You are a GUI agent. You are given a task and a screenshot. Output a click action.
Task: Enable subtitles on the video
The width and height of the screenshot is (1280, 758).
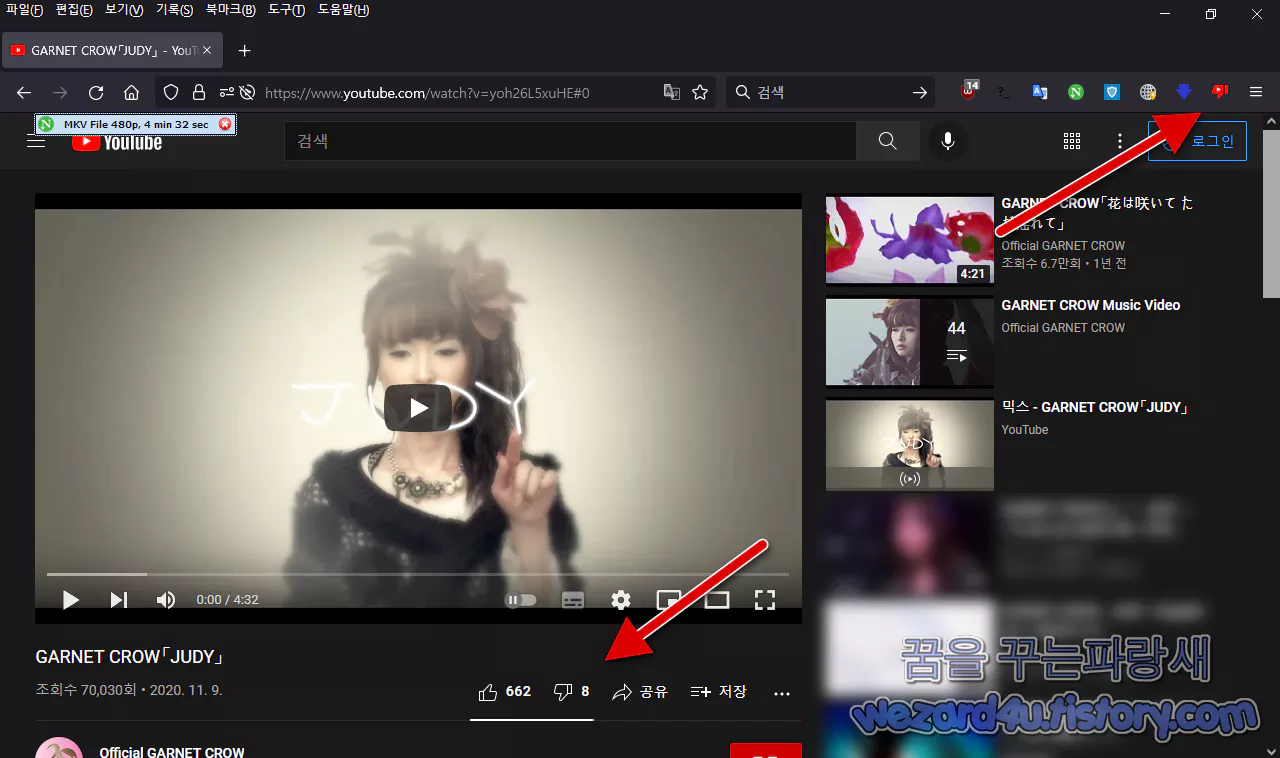point(573,599)
